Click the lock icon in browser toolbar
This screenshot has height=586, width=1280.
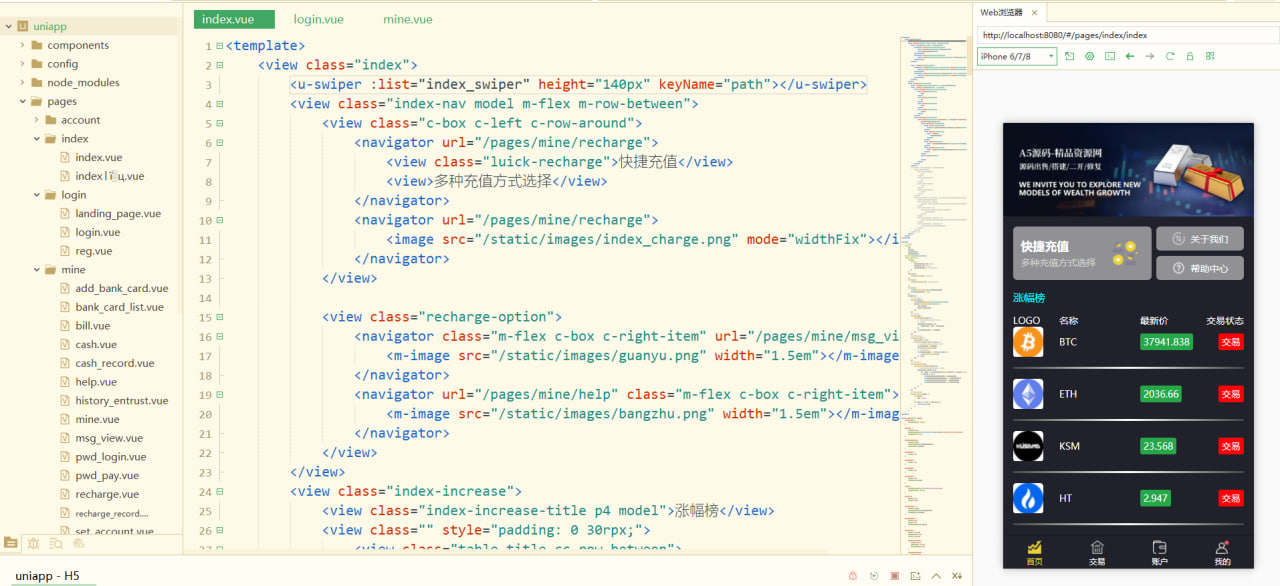coord(1190,57)
